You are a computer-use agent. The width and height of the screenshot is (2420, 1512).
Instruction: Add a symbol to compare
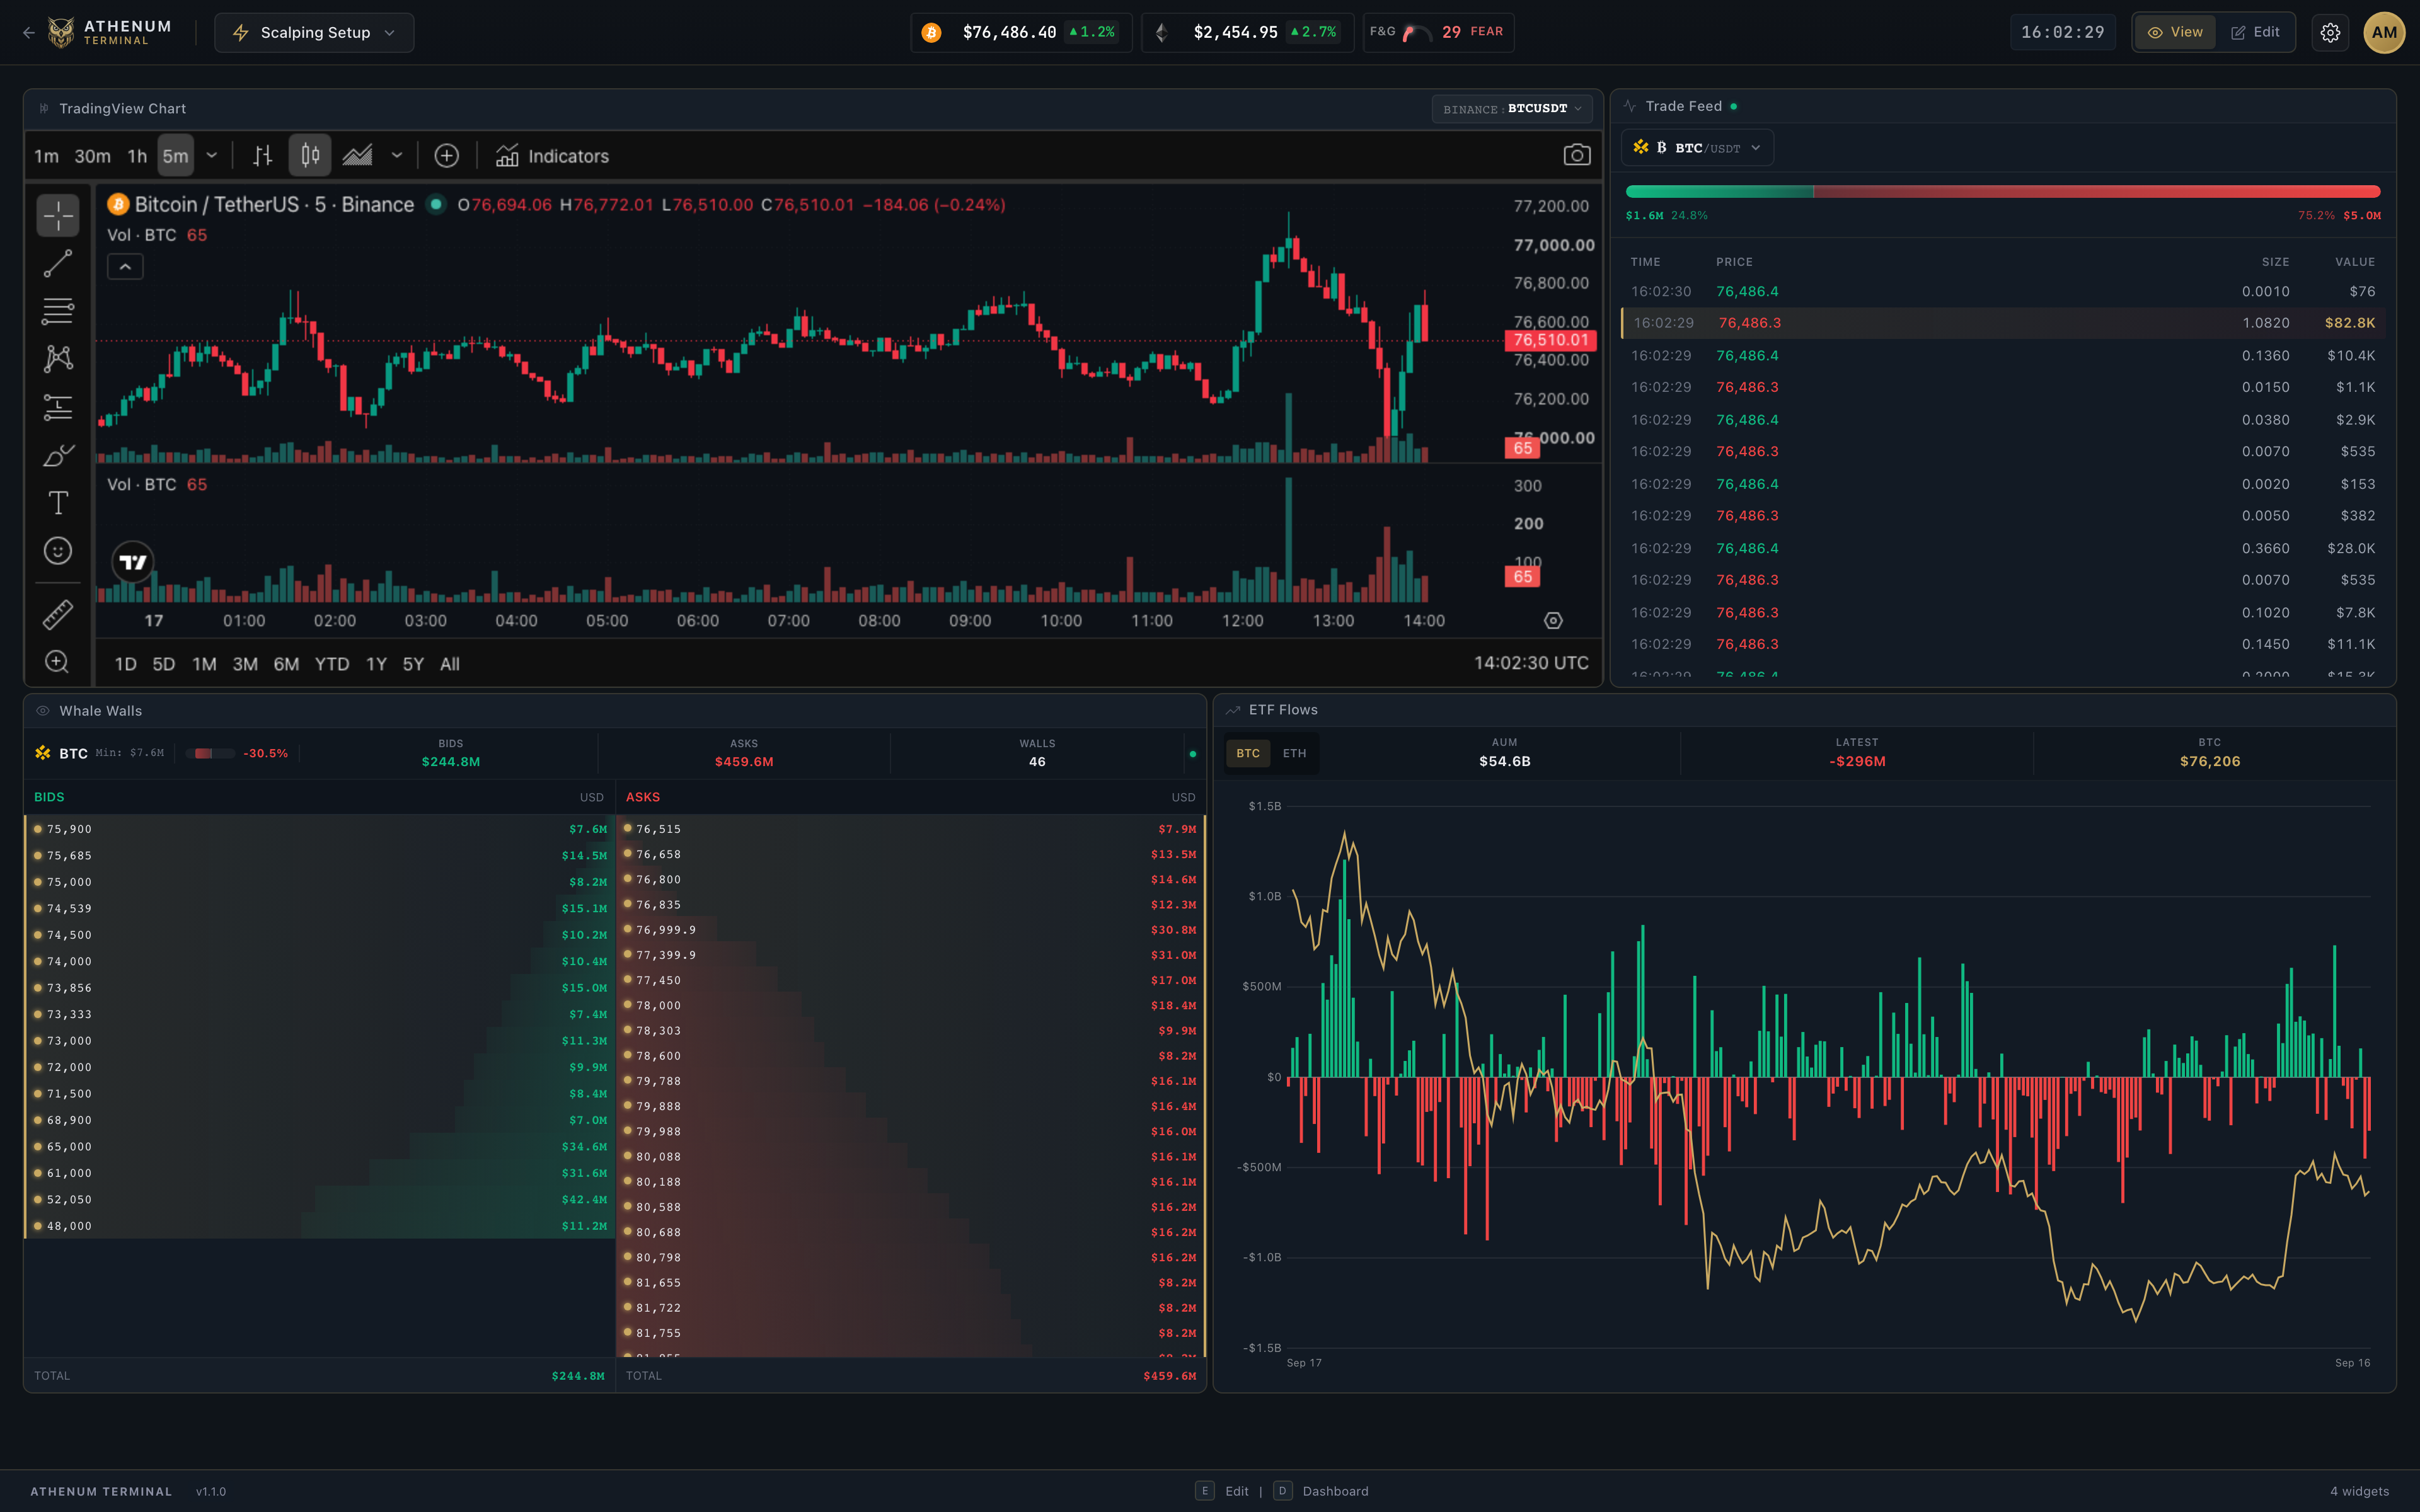(447, 155)
